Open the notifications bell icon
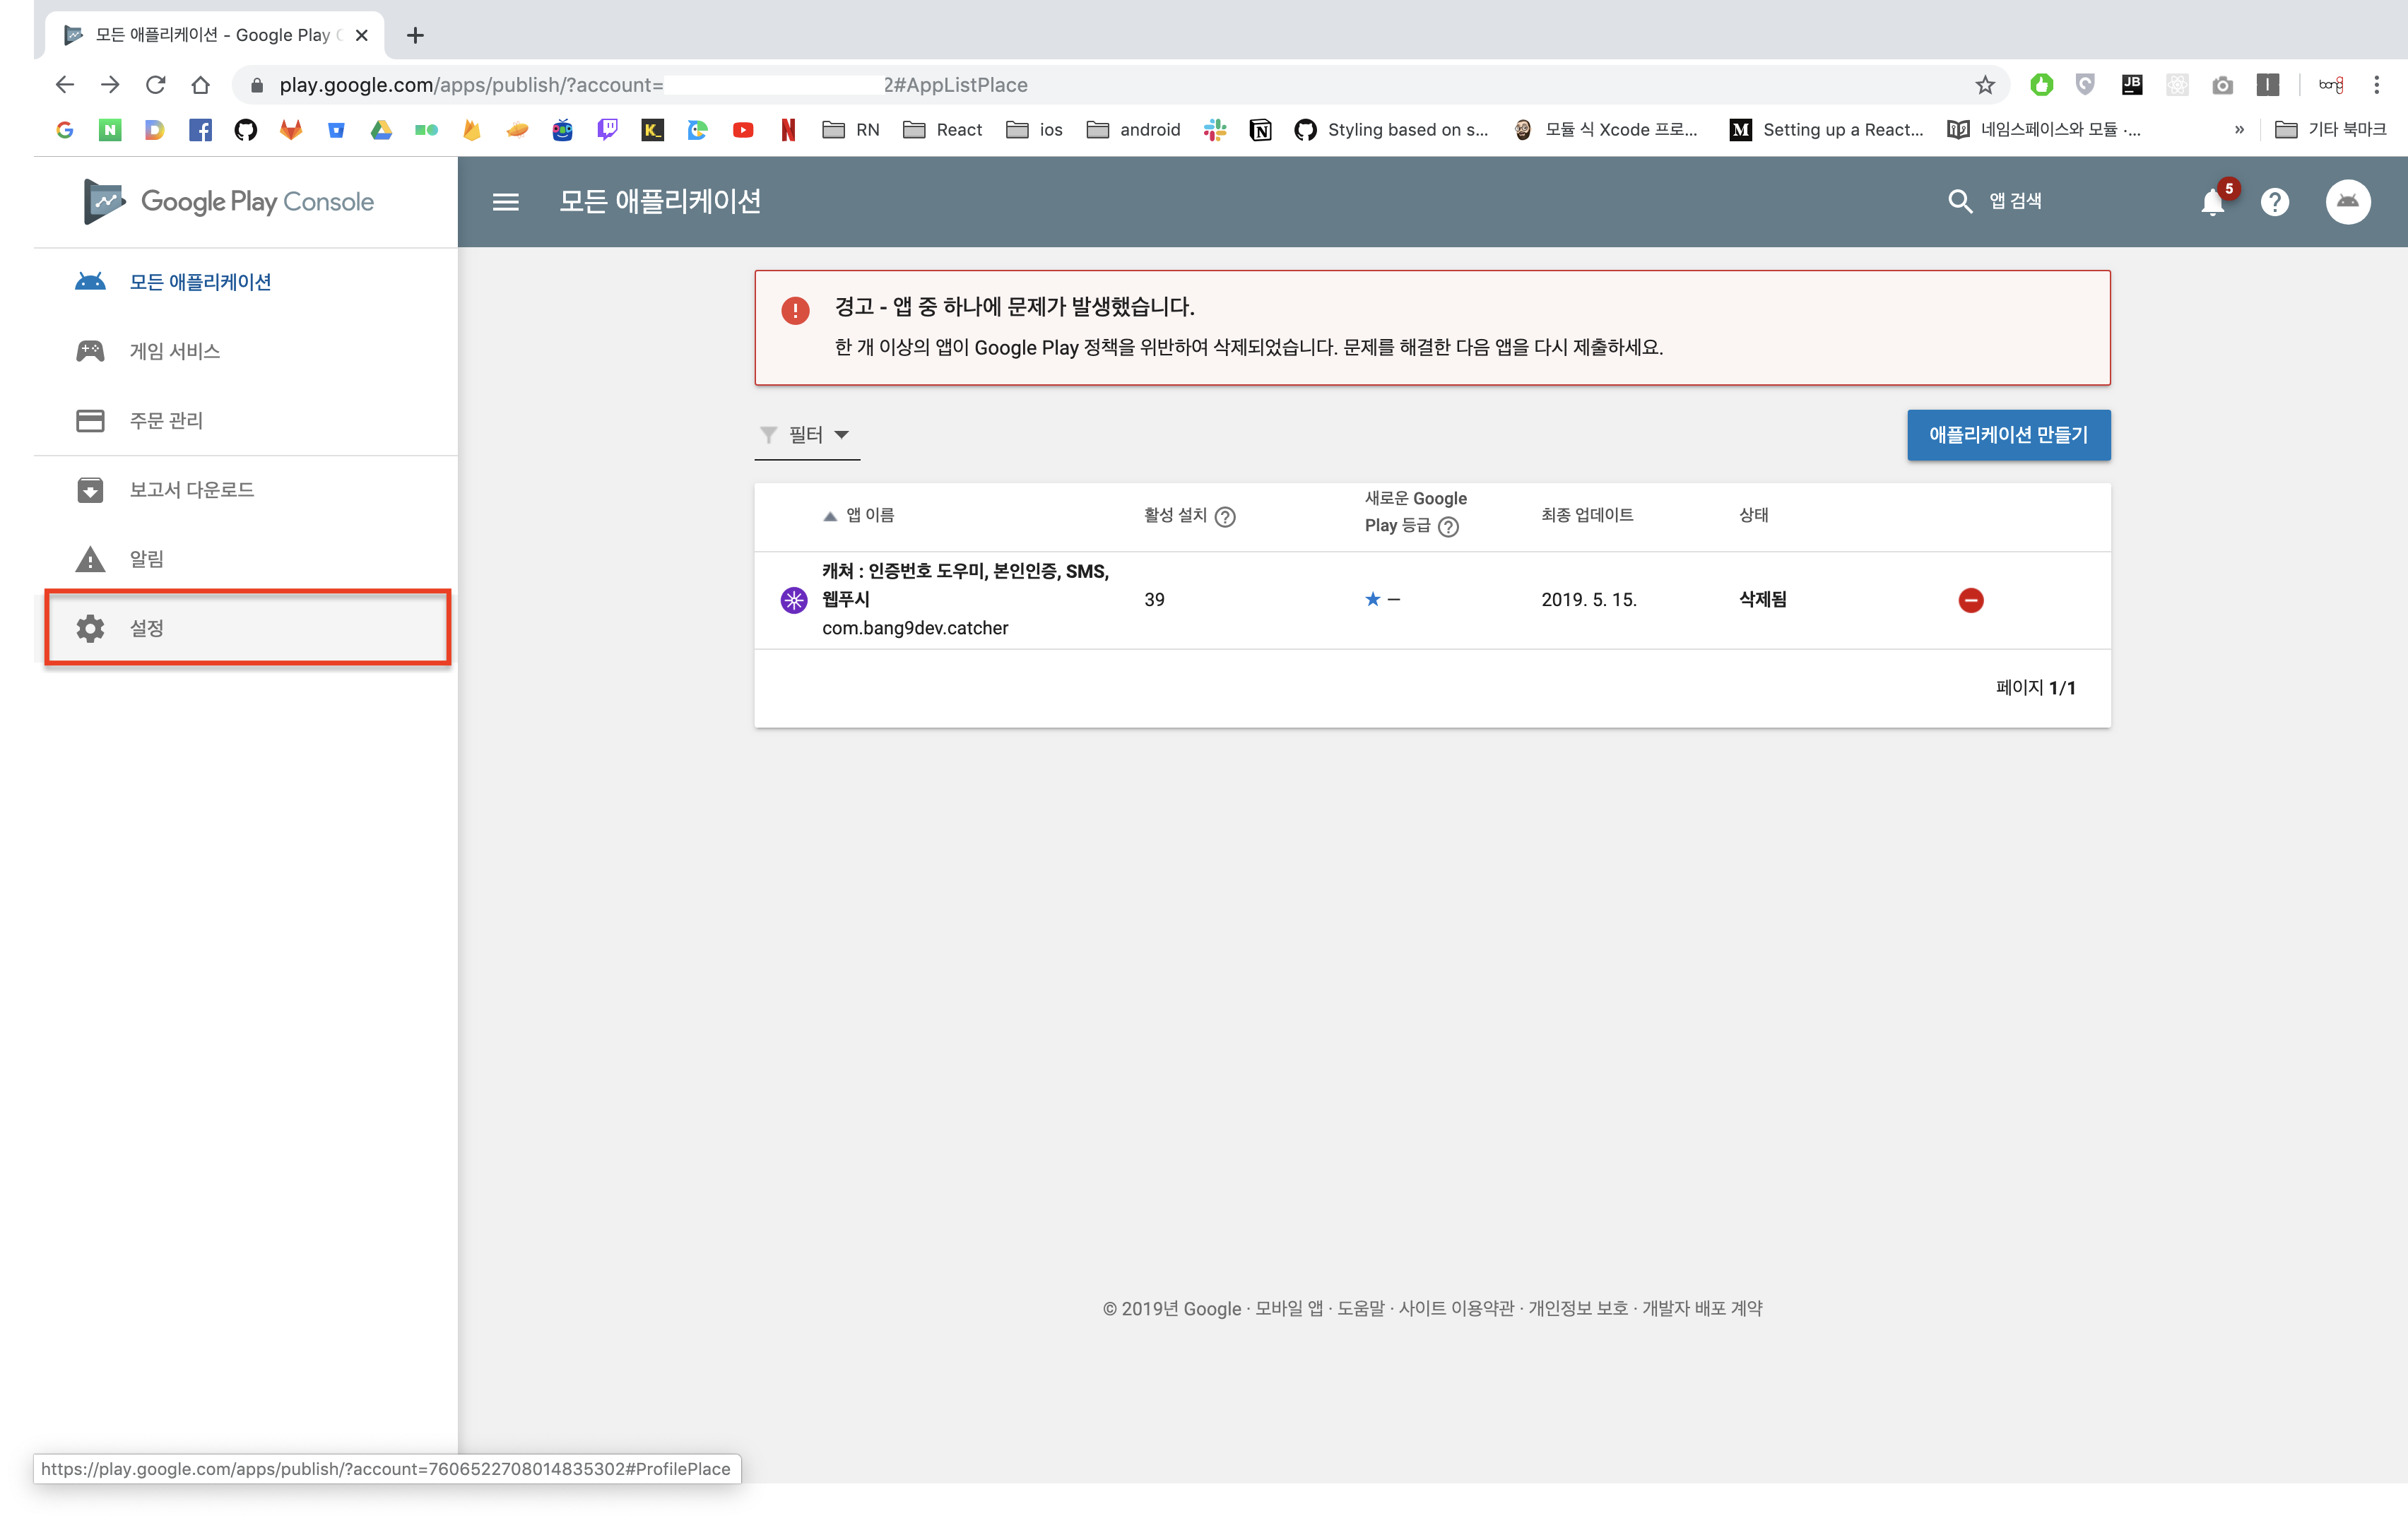The width and height of the screenshot is (2408, 1523). point(2212,202)
